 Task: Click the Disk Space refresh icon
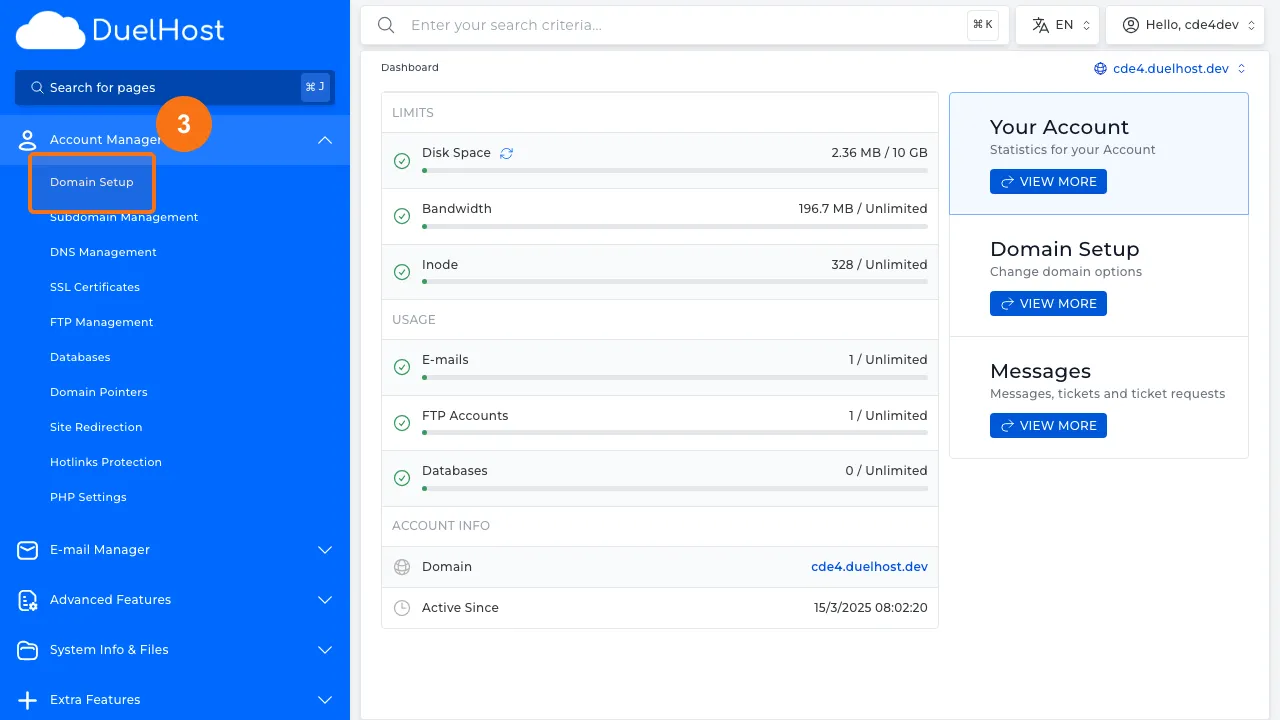point(506,153)
